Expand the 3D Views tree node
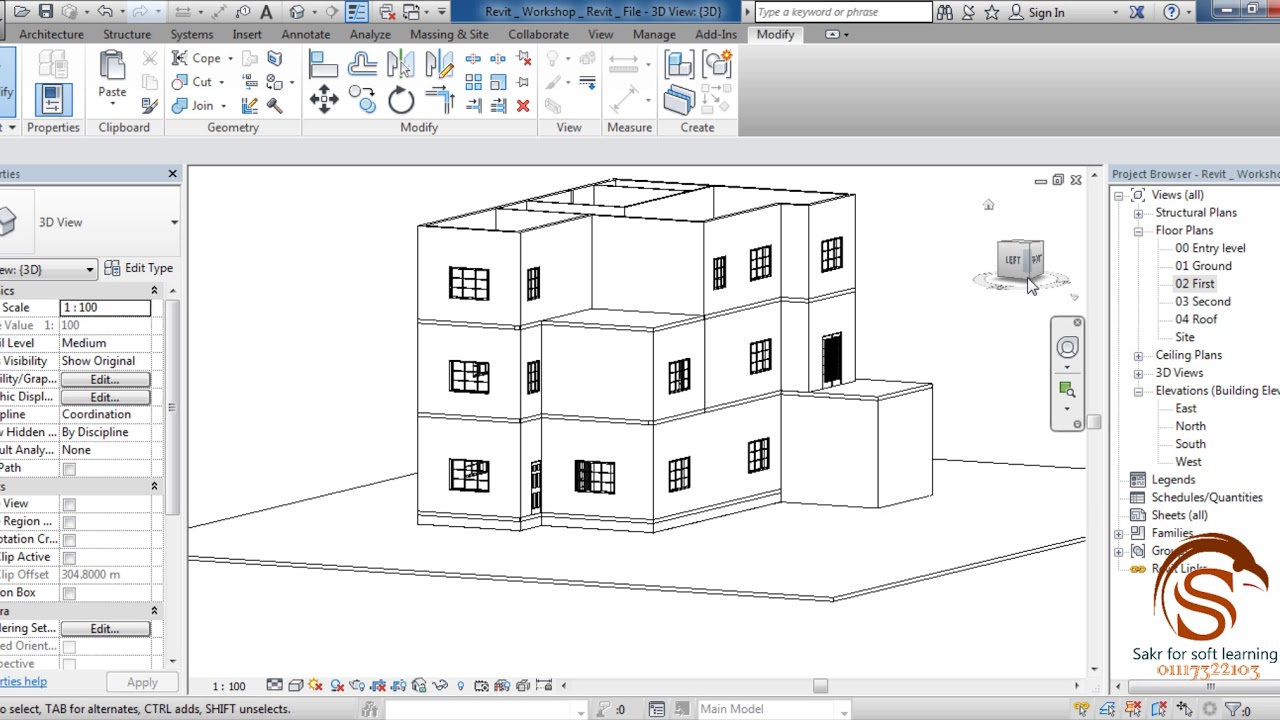Image resolution: width=1280 pixels, height=720 pixels. [x=1138, y=373]
